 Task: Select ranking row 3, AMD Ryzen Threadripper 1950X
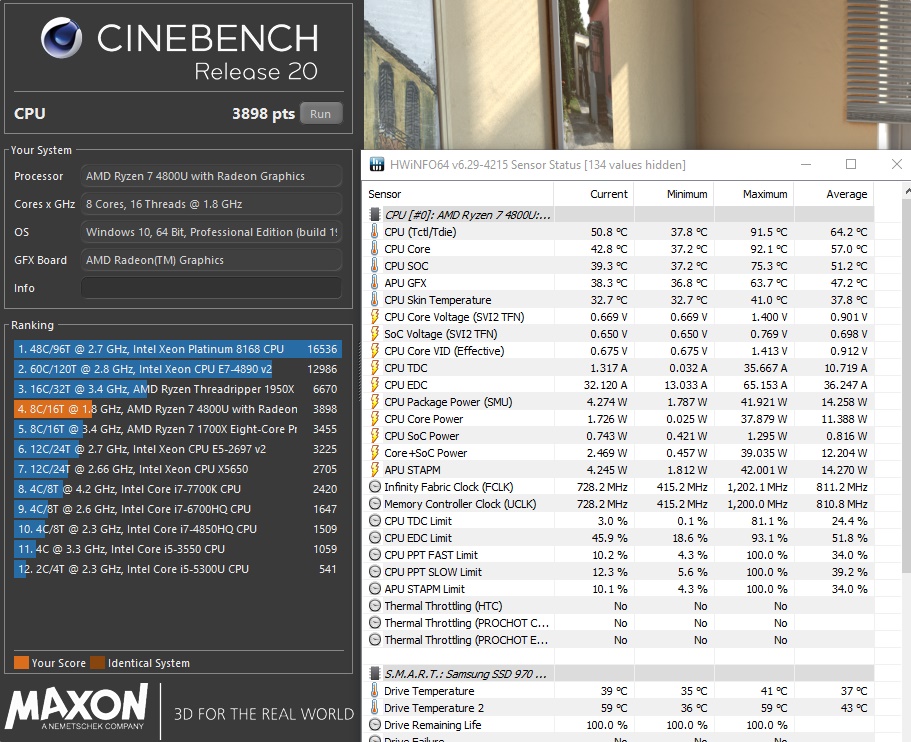177,389
